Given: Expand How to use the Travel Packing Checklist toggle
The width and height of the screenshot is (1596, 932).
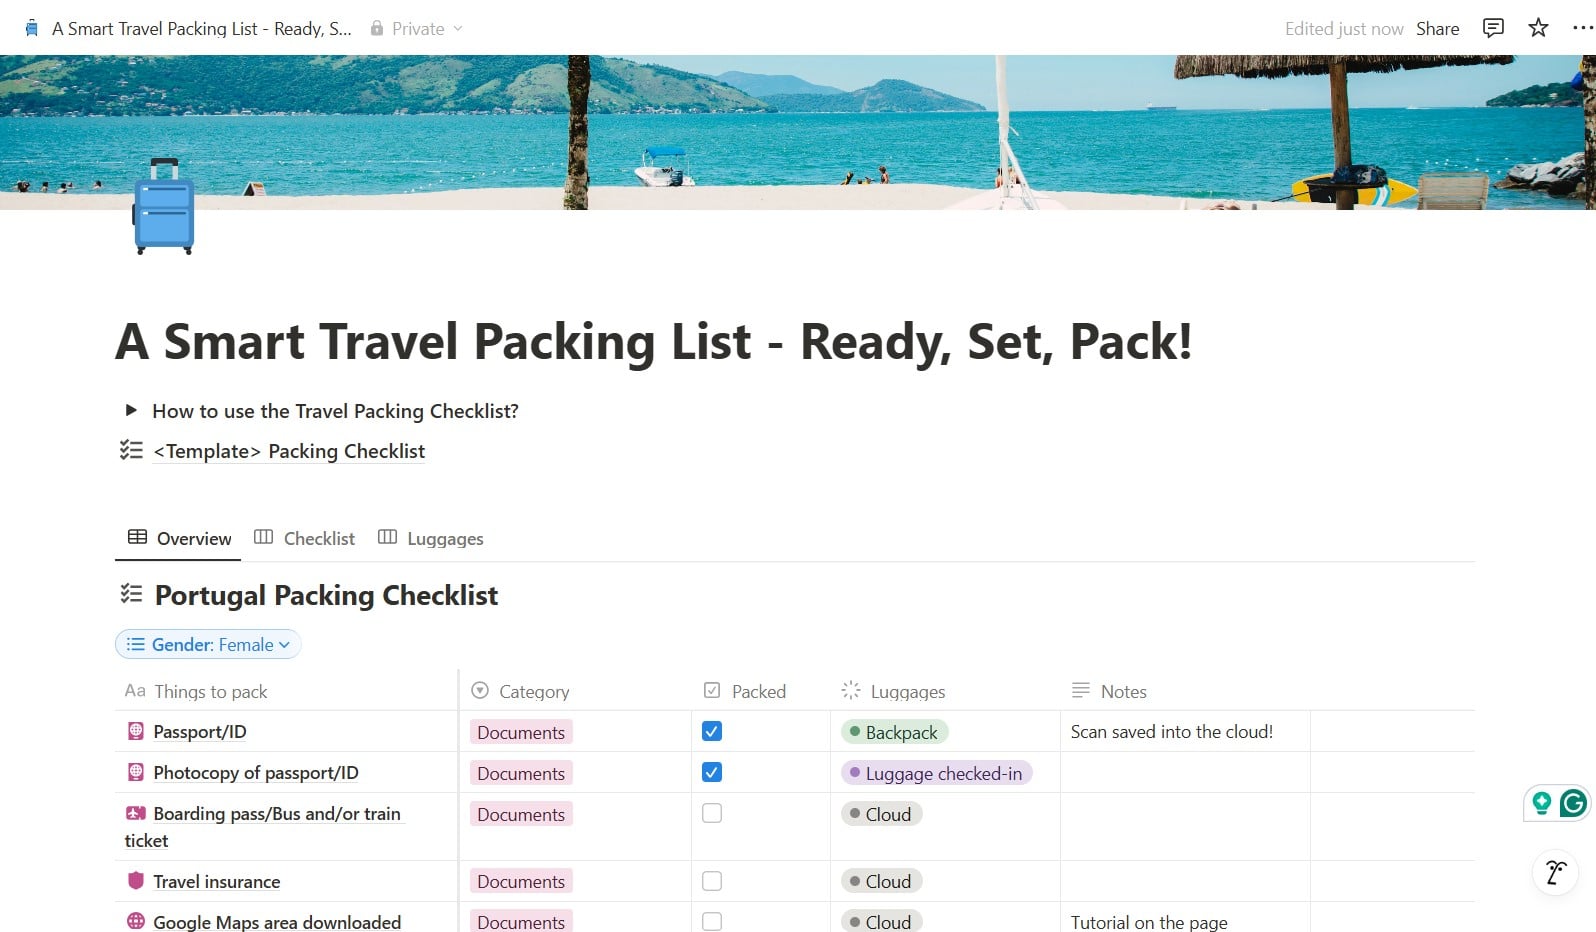Looking at the screenshot, I should 131,410.
